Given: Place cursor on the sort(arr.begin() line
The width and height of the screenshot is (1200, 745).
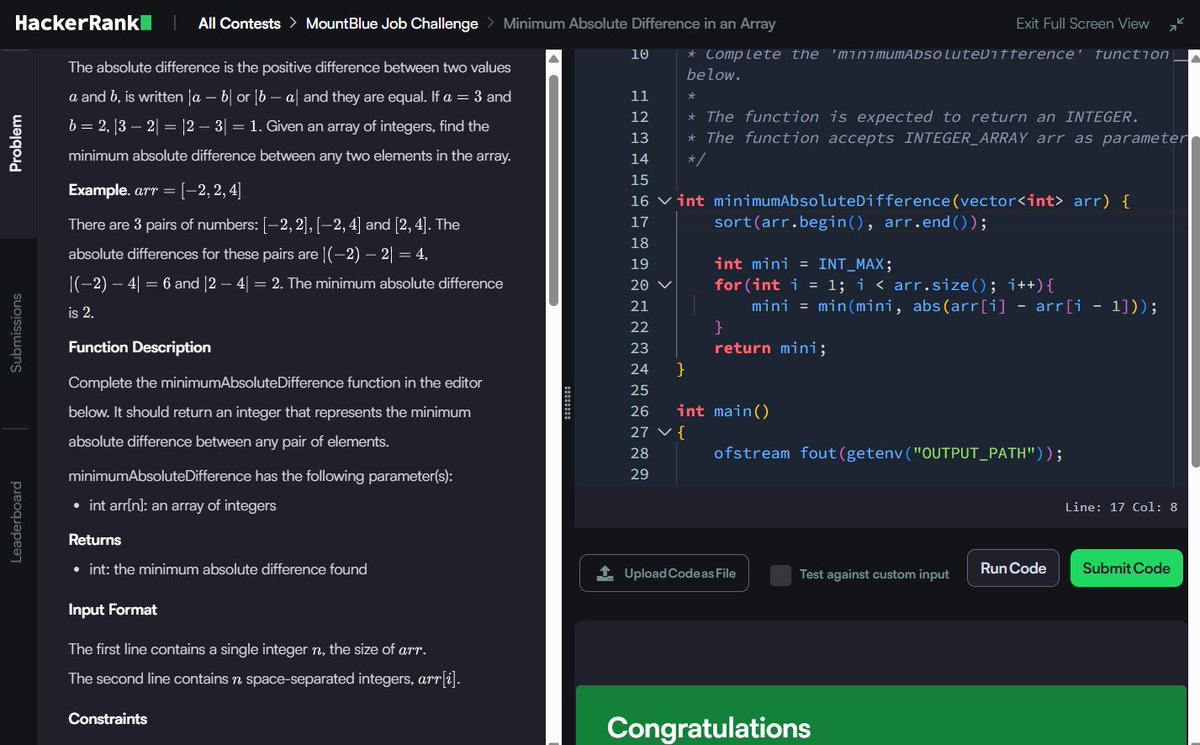Looking at the screenshot, I should click(850, 222).
